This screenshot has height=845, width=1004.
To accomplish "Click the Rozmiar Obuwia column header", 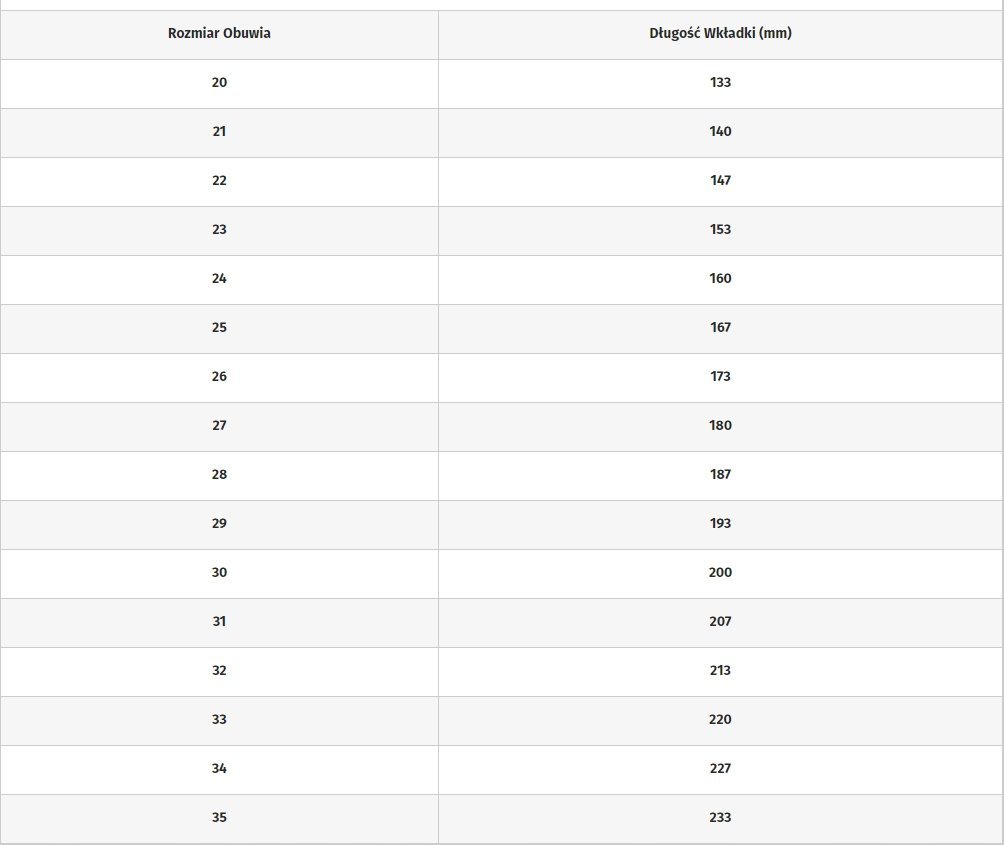I will pyautogui.click(x=219, y=35).
